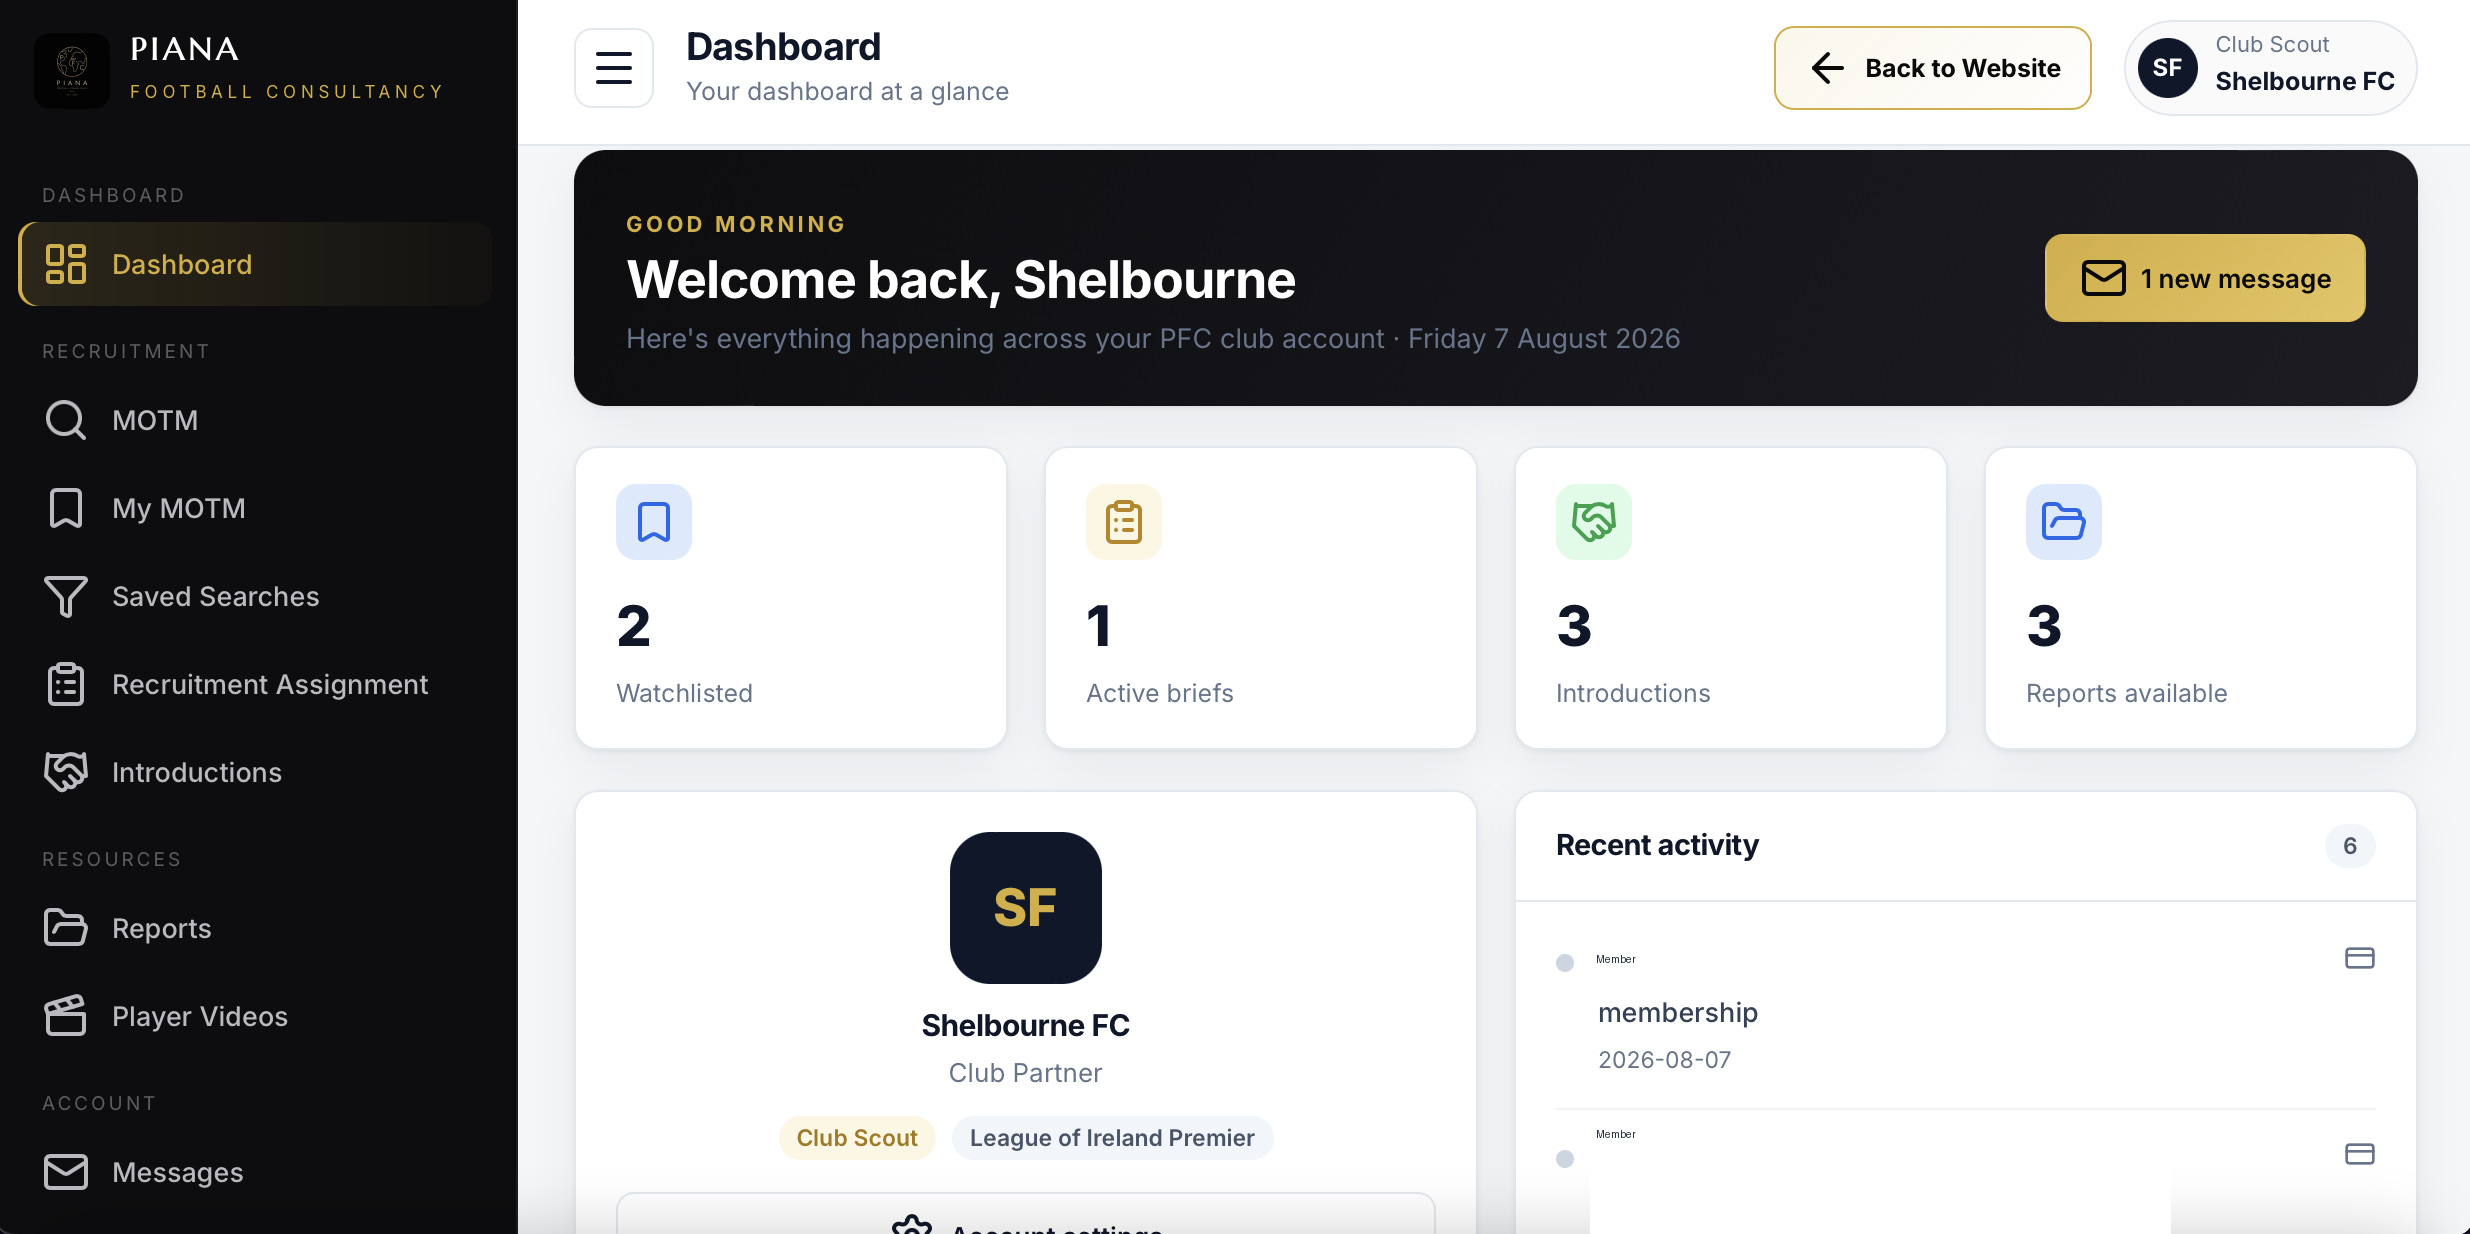Viewport: 2470px width, 1234px height.
Task: Open Saved Searches in sidebar
Action: click(255, 596)
